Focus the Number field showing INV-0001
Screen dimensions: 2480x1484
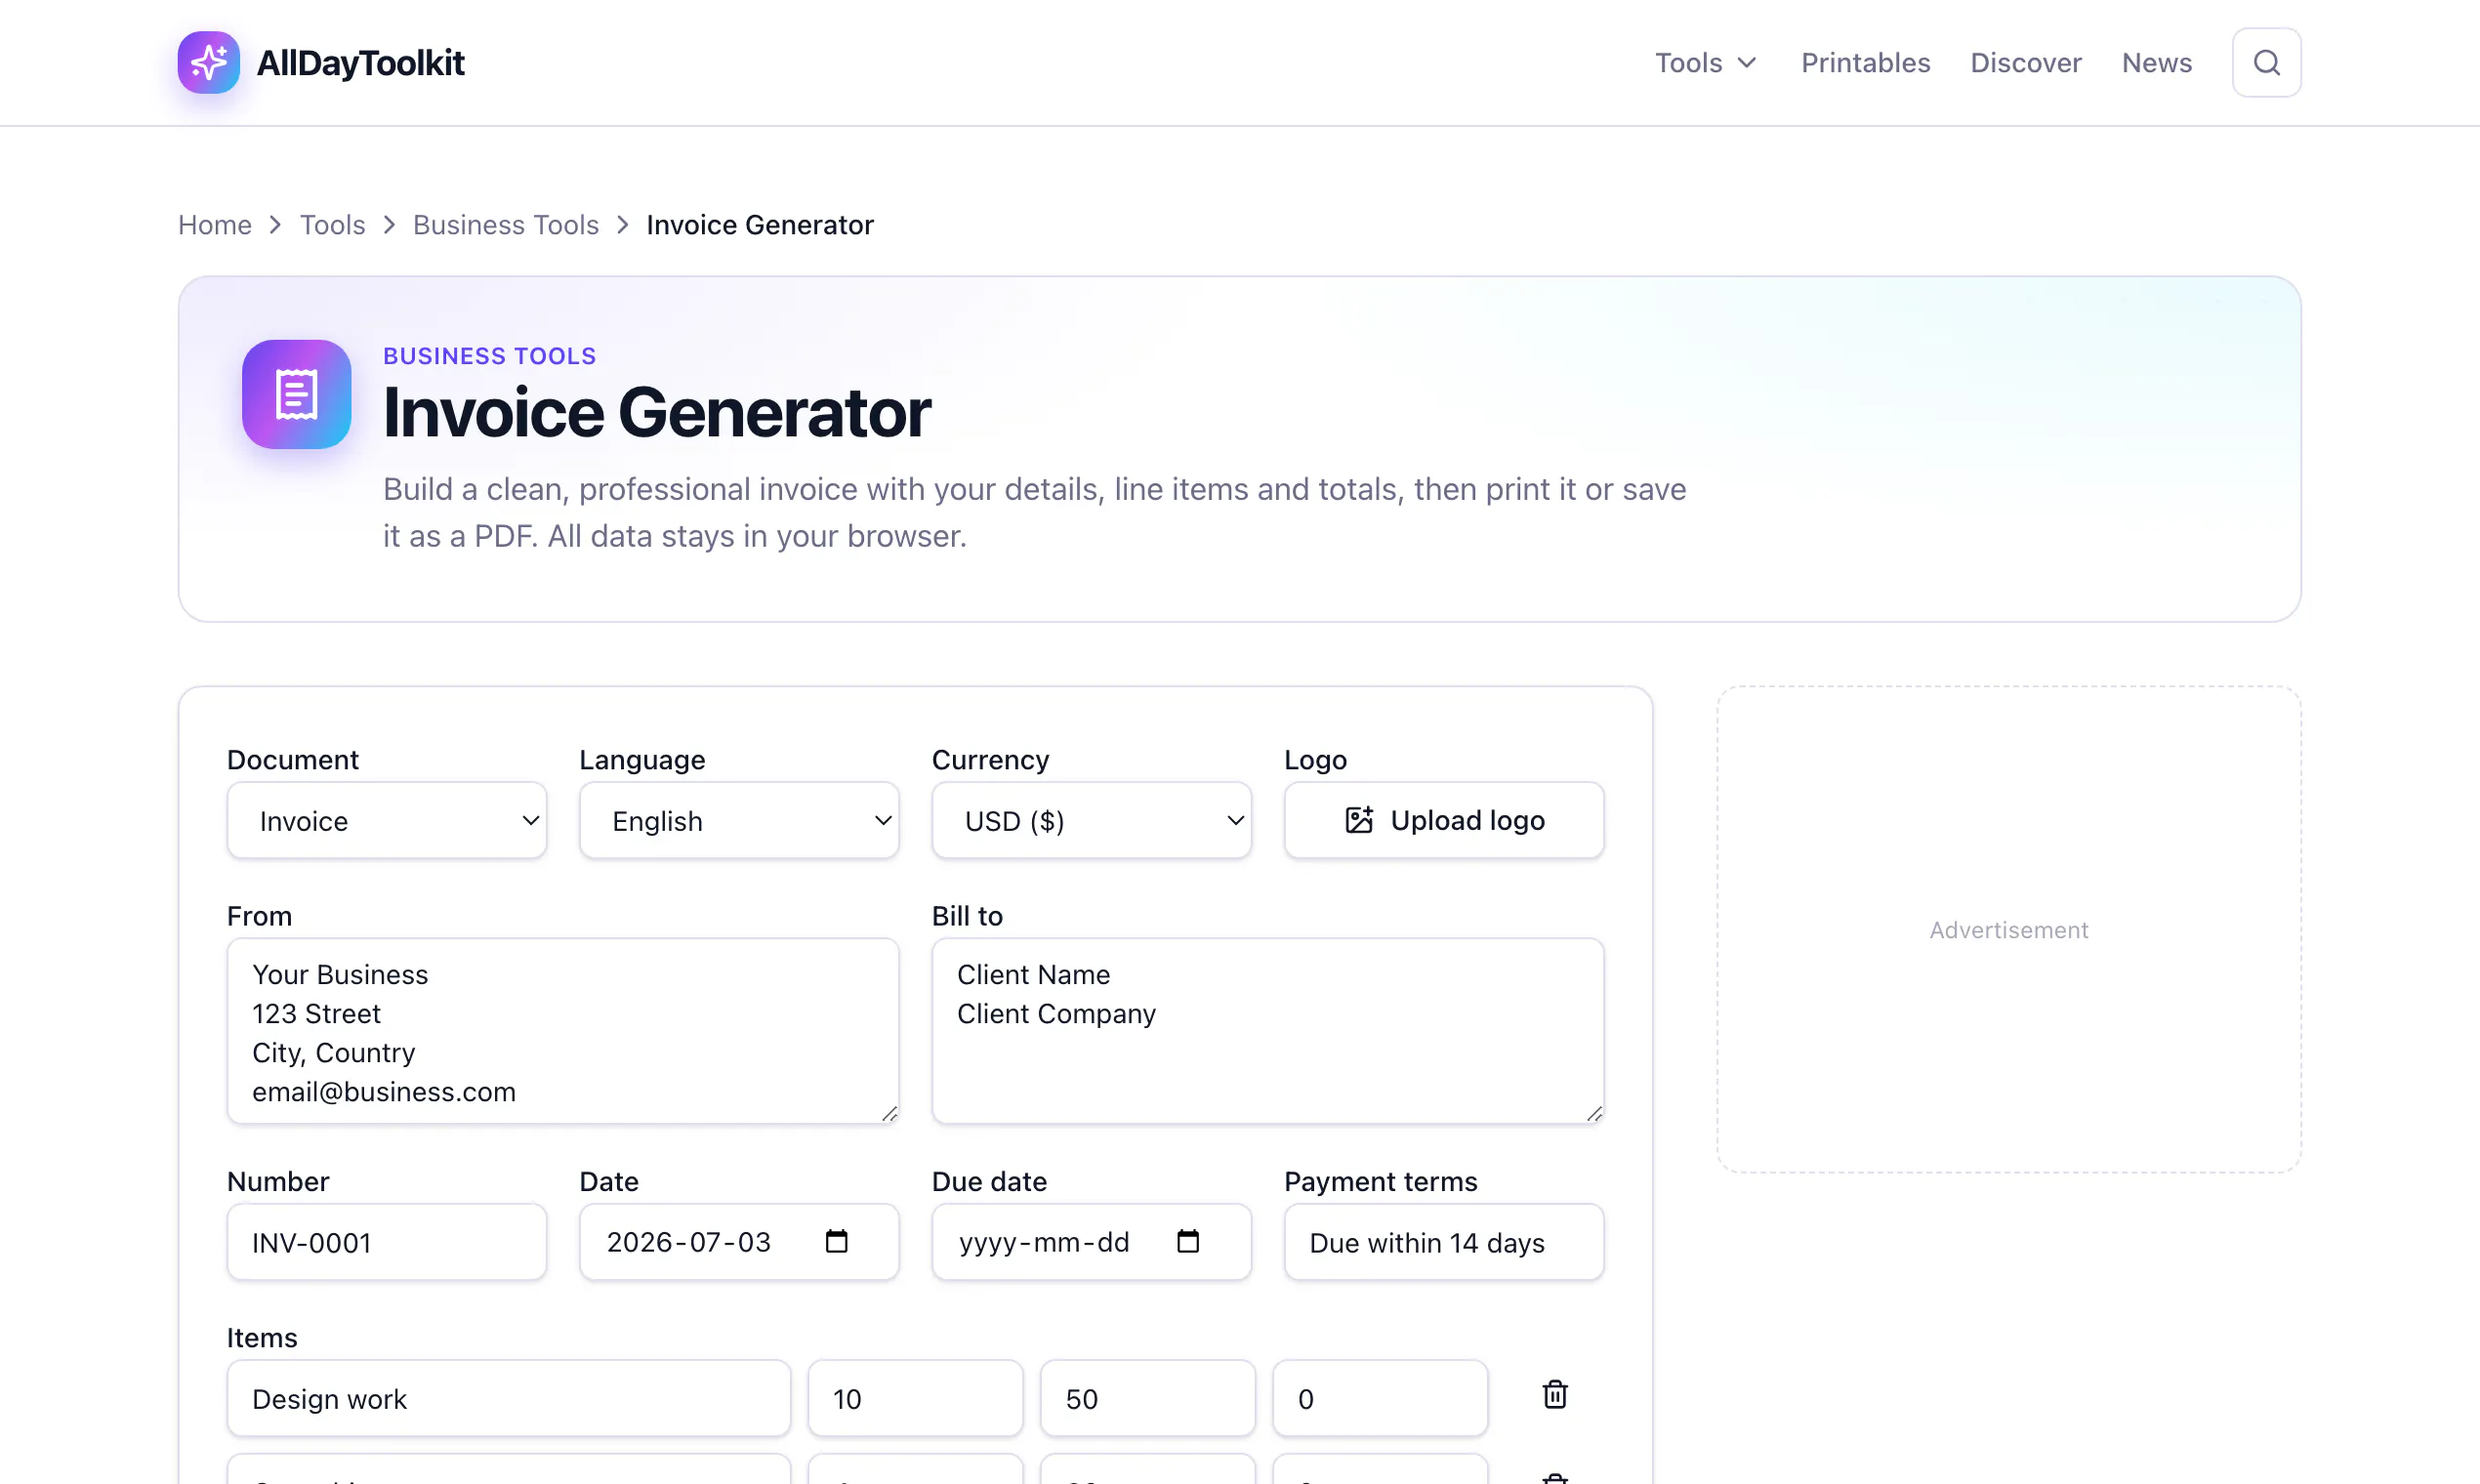(x=387, y=1242)
